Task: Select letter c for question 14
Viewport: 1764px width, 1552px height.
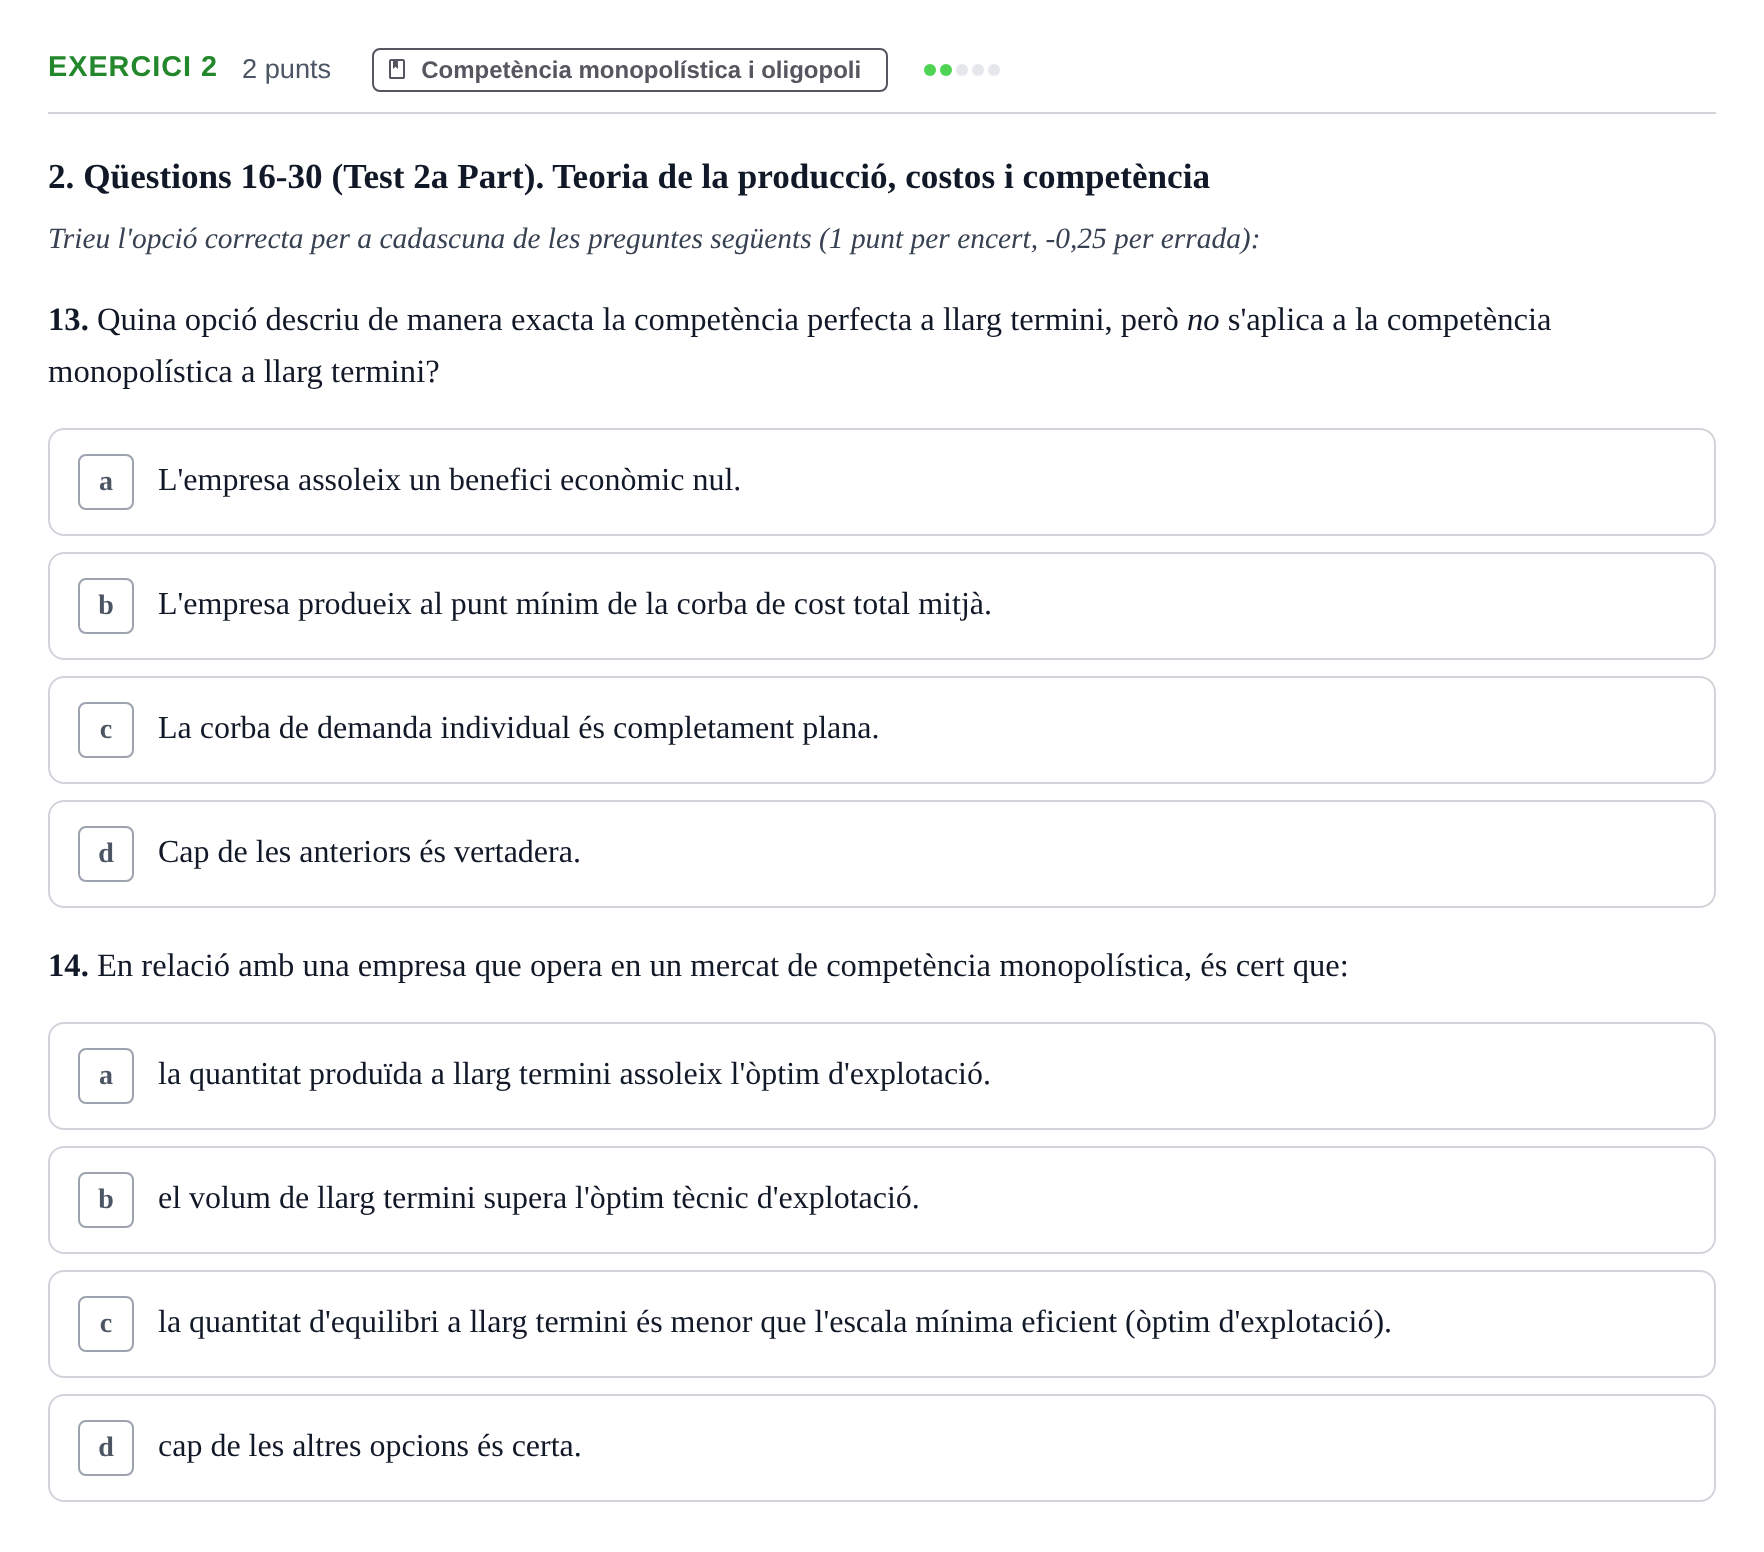Action: click(106, 1324)
